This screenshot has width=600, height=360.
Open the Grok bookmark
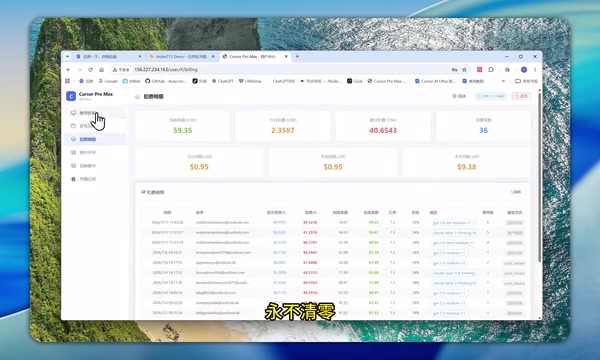pyautogui.click(x=354, y=81)
